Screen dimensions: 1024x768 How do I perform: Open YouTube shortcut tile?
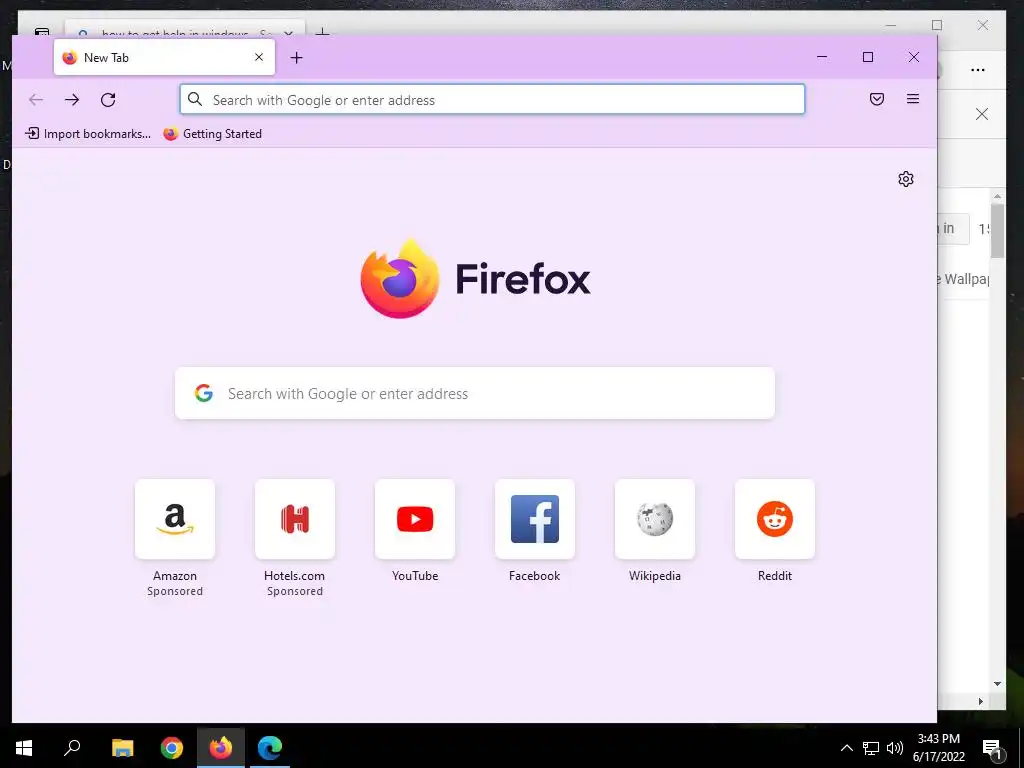415,519
